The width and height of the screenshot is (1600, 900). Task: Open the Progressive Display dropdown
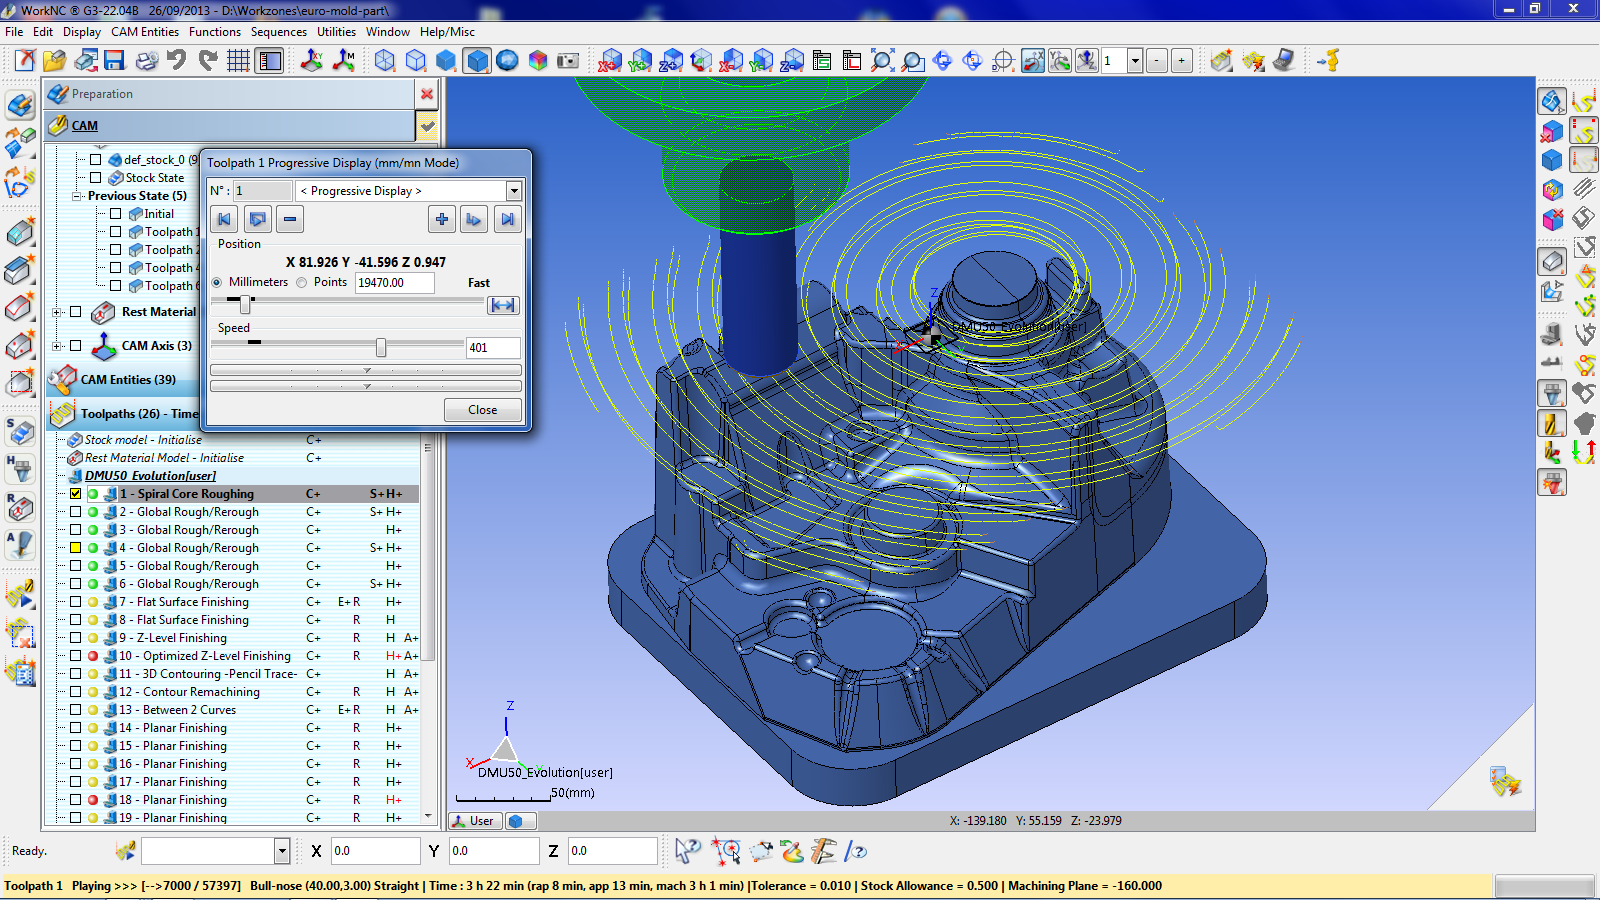pyautogui.click(x=514, y=191)
